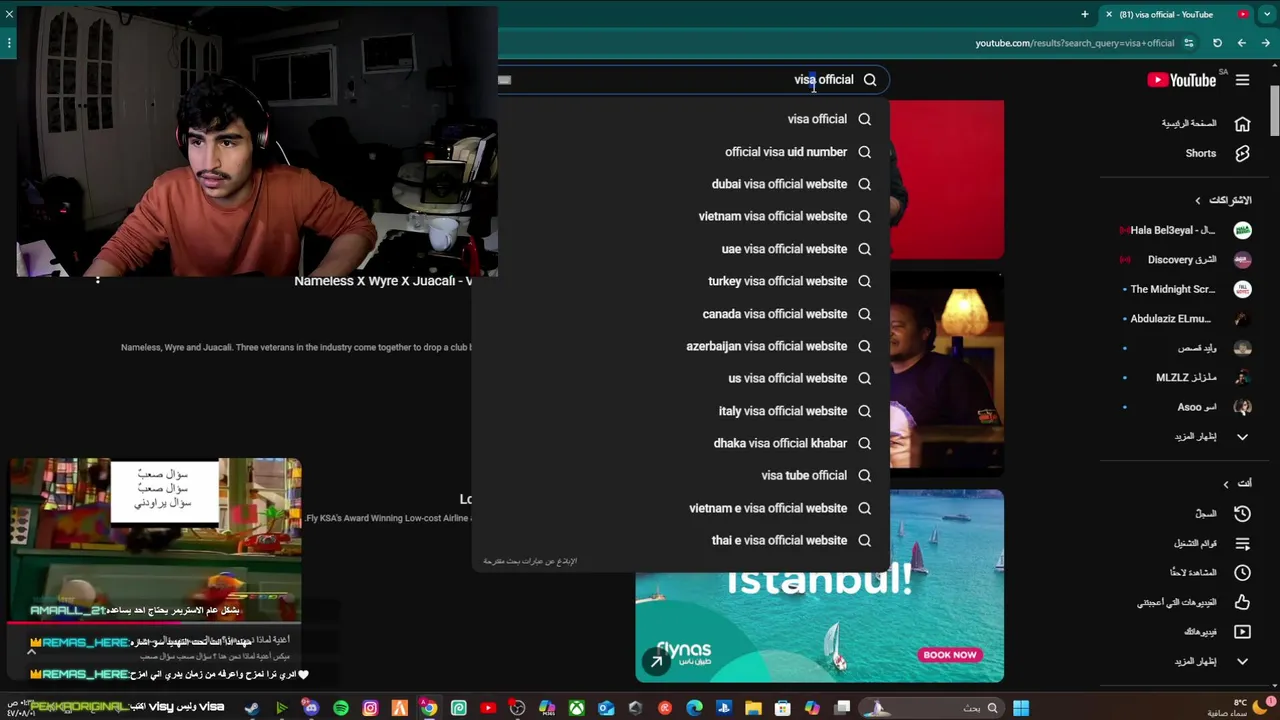Screen dimensions: 1280x720
Task: Open watch history icon in sidebar
Action: click(x=1242, y=513)
